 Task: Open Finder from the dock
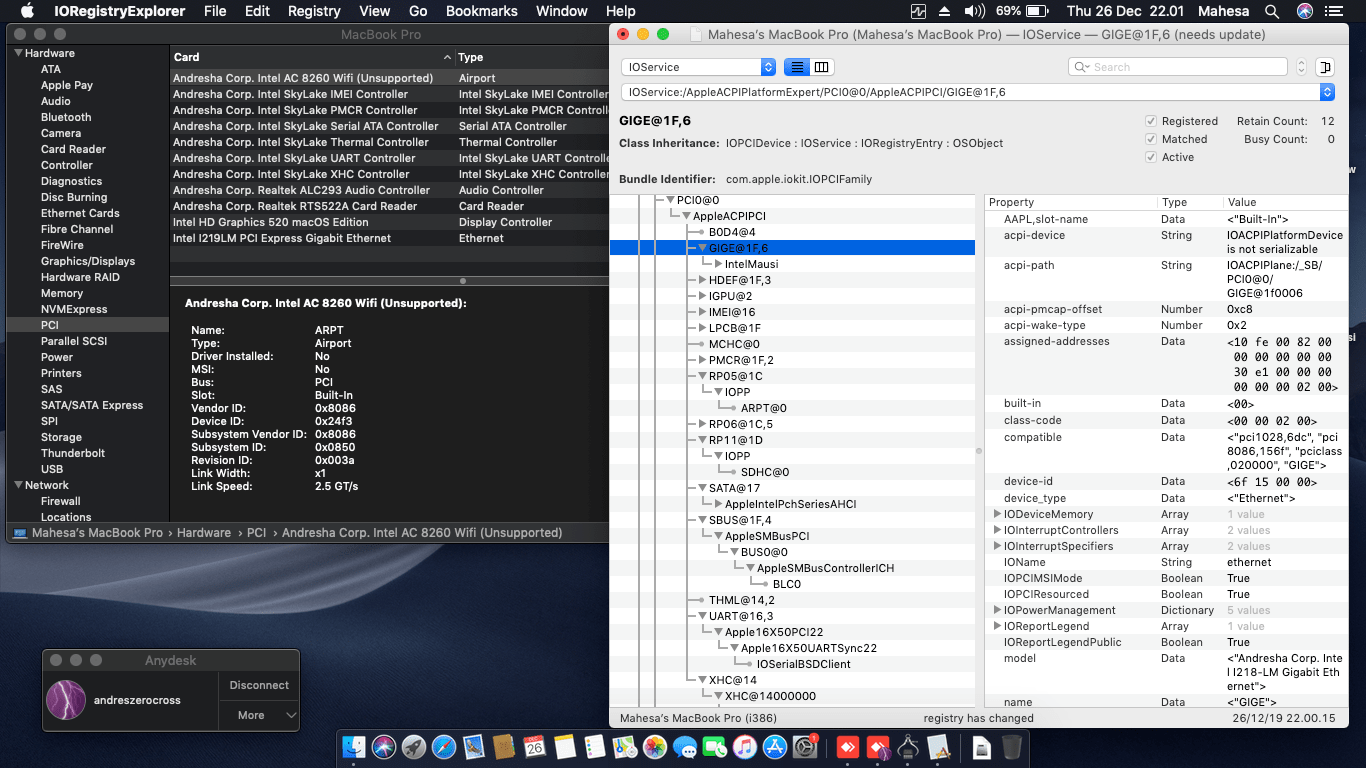point(354,746)
